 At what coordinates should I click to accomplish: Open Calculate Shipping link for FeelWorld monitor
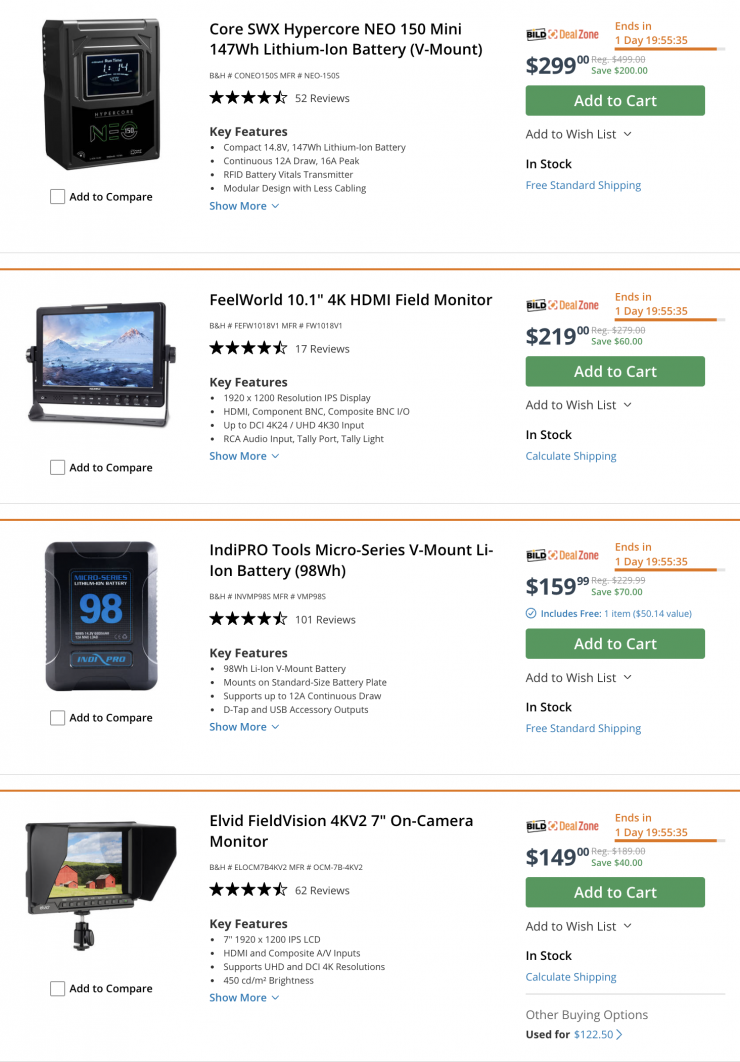tap(571, 456)
